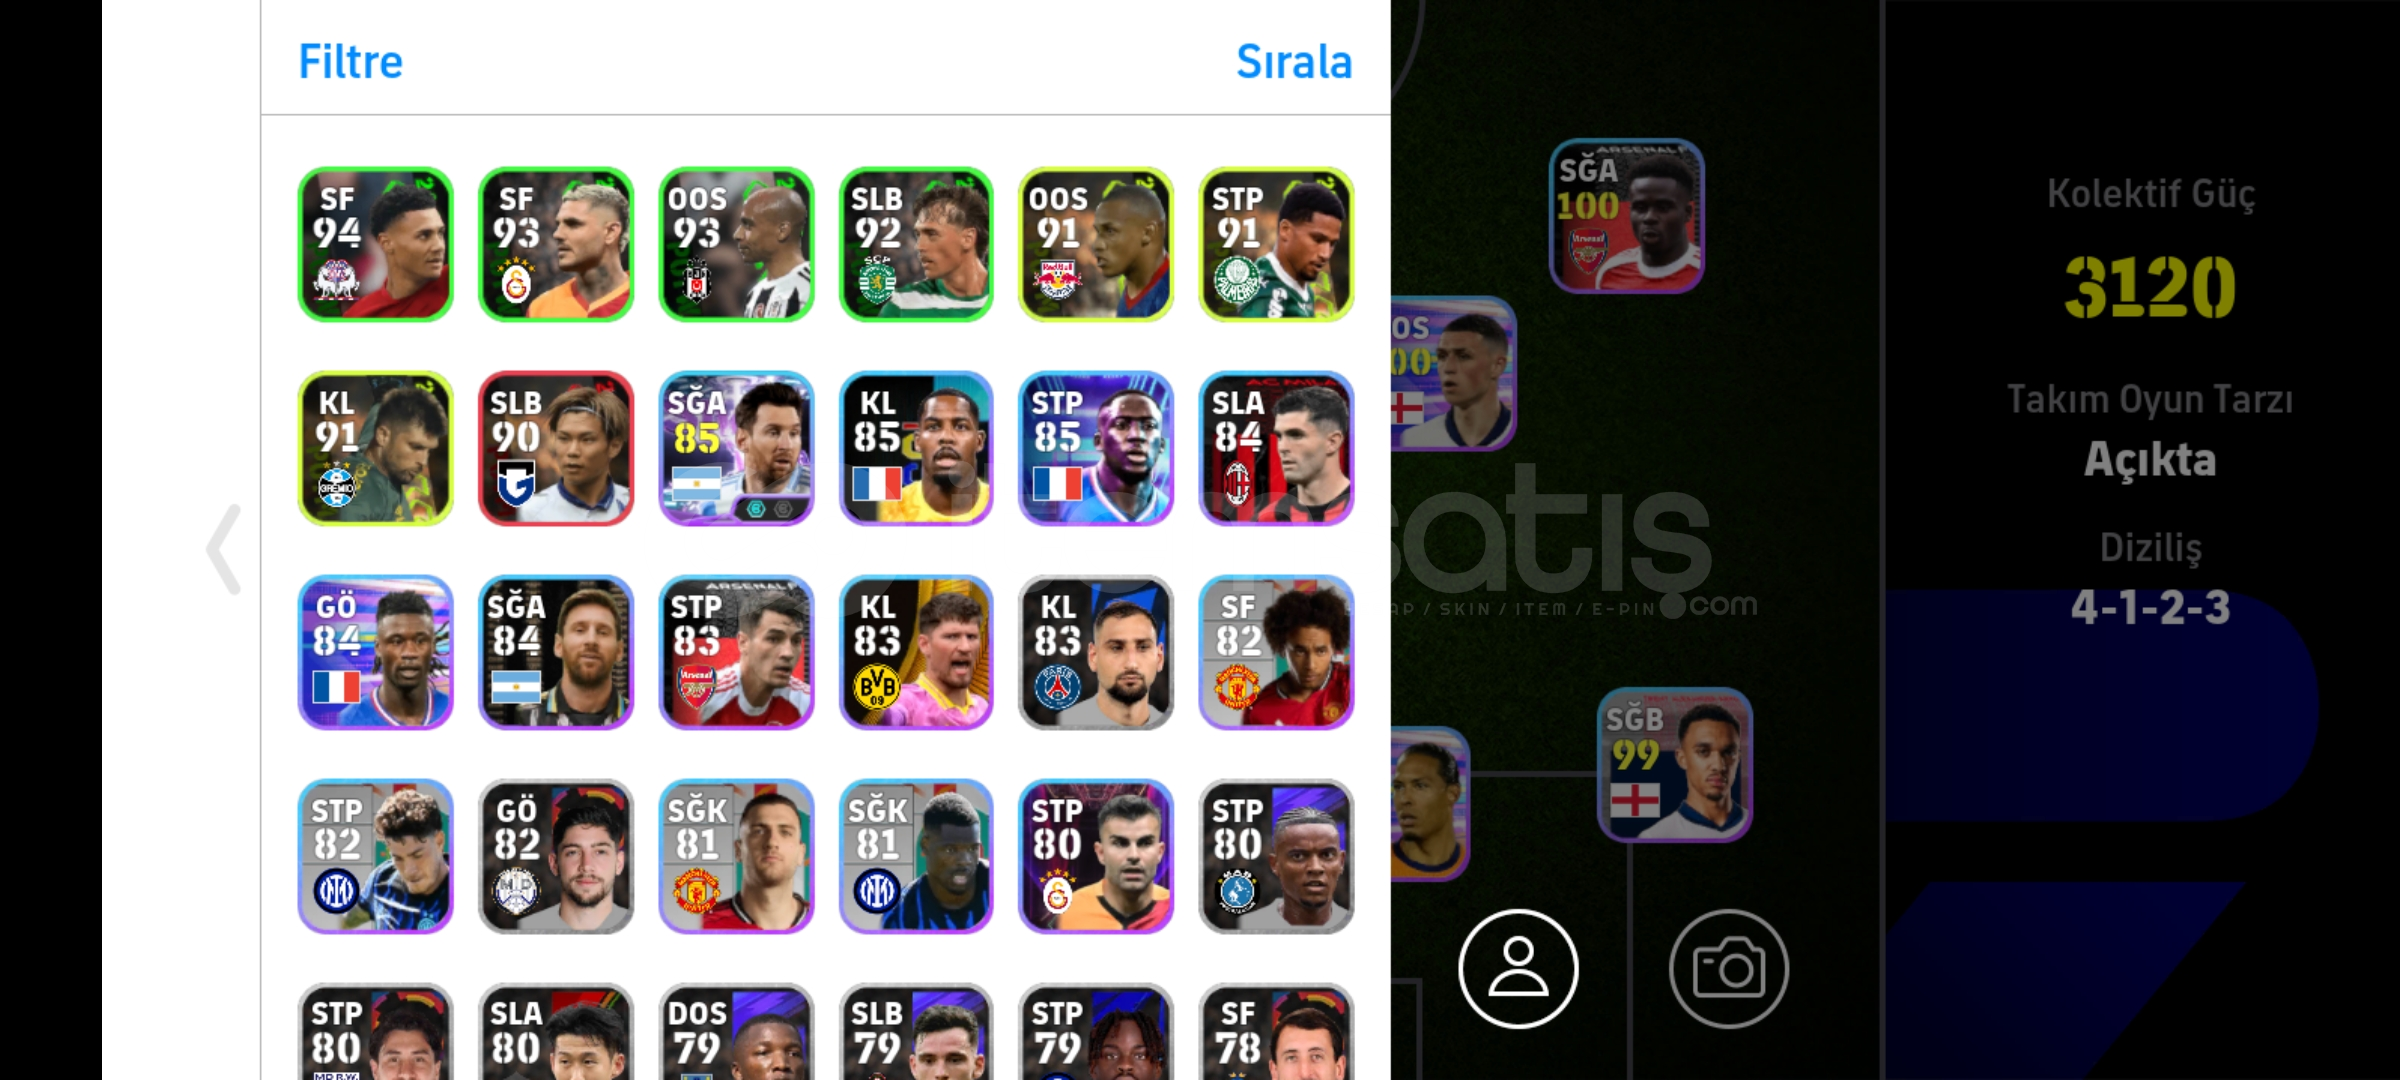Viewport: 2400px width, 1080px height.
Task: Choose the STP 83 Arsenal card
Action: point(736,652)
